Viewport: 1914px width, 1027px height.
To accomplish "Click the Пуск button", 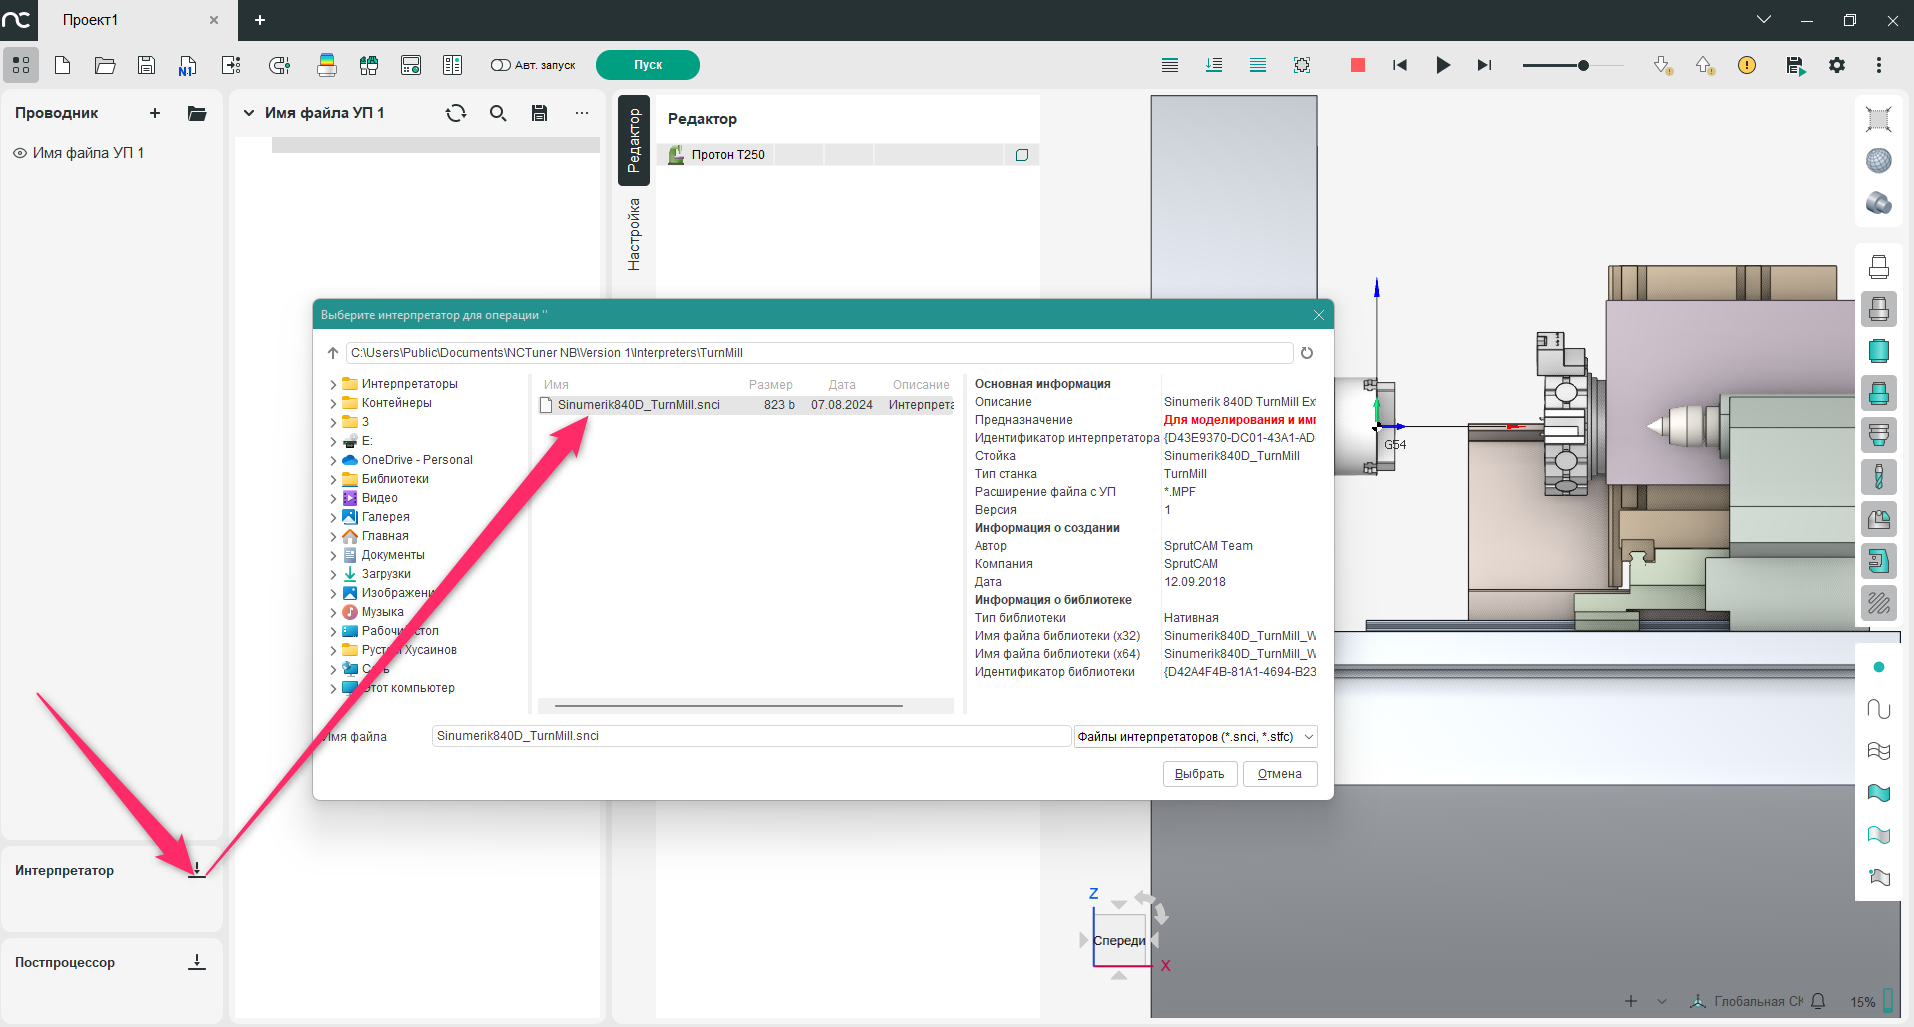I will (x=647, y=65).
